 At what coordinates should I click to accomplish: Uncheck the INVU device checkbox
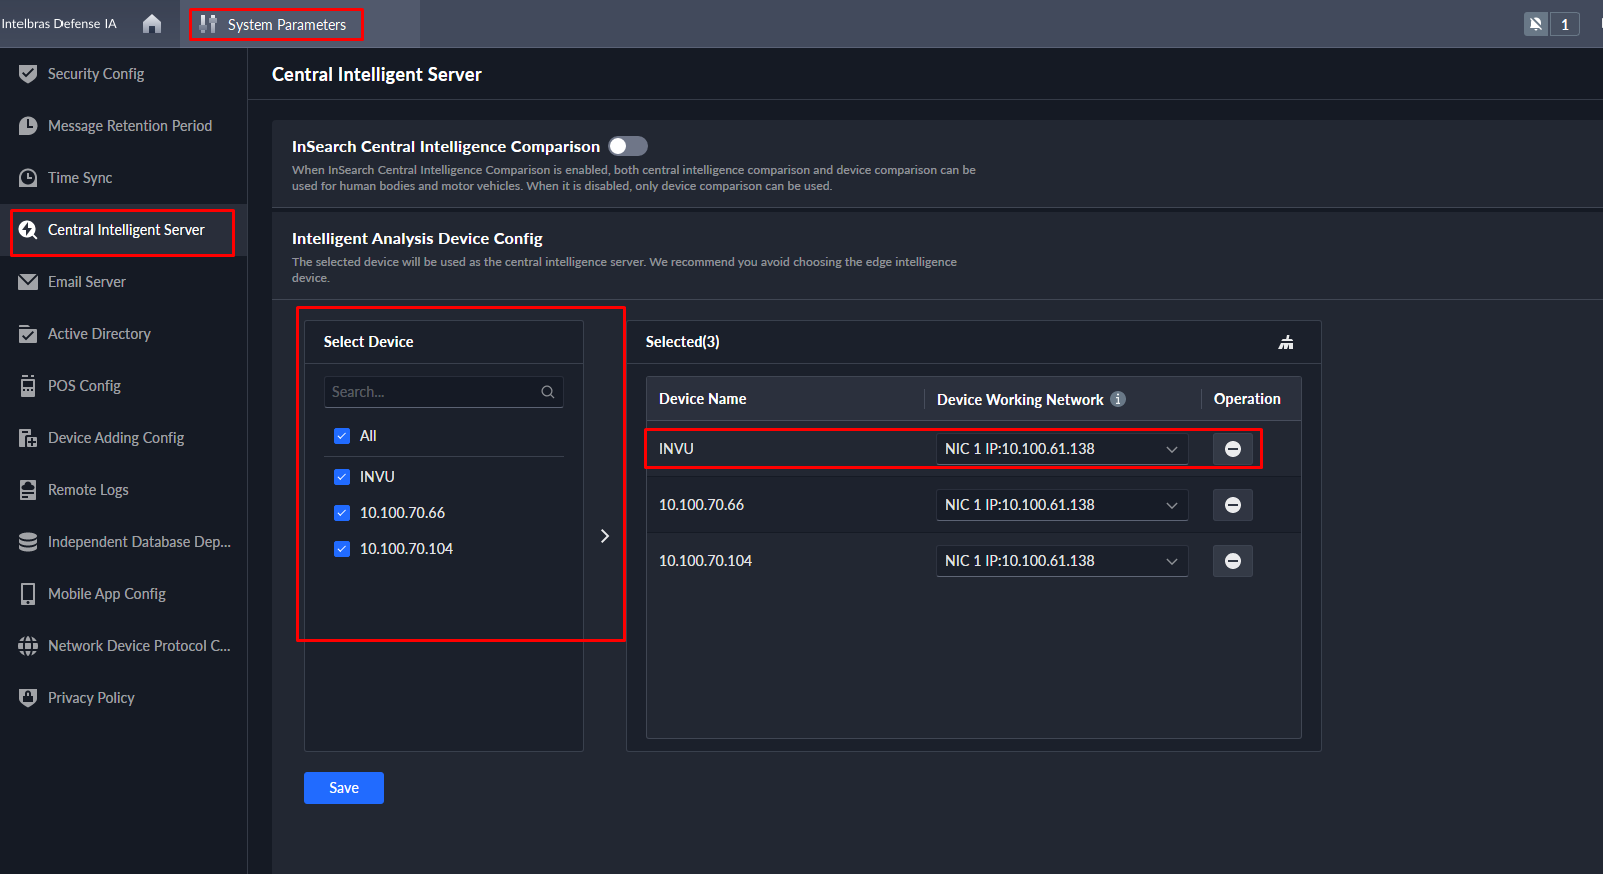[x=342, y=477]
